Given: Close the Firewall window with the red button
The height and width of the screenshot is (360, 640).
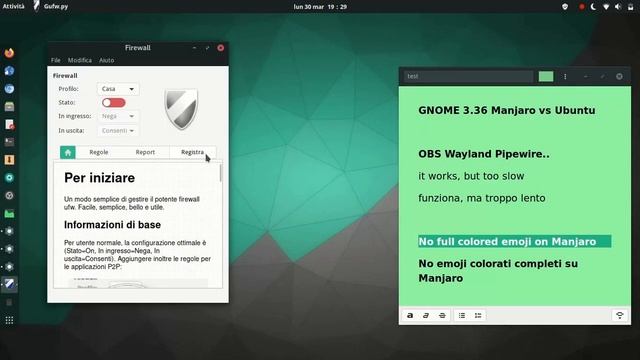Looking at the screenshot, I should pos(220,48).
